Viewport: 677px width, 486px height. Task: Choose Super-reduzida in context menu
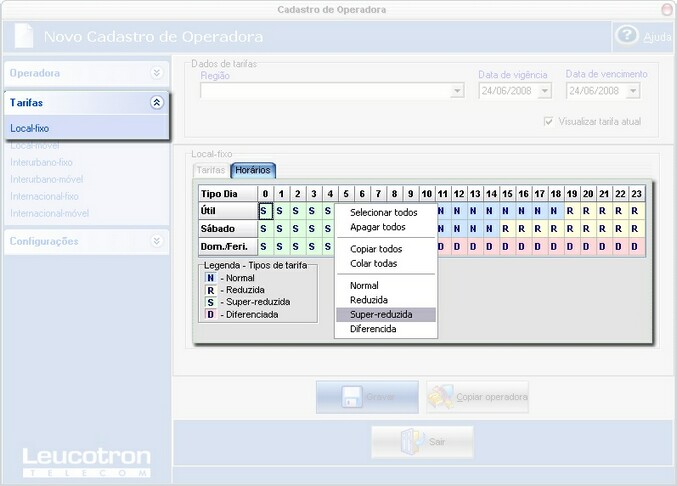click(386, 314)
